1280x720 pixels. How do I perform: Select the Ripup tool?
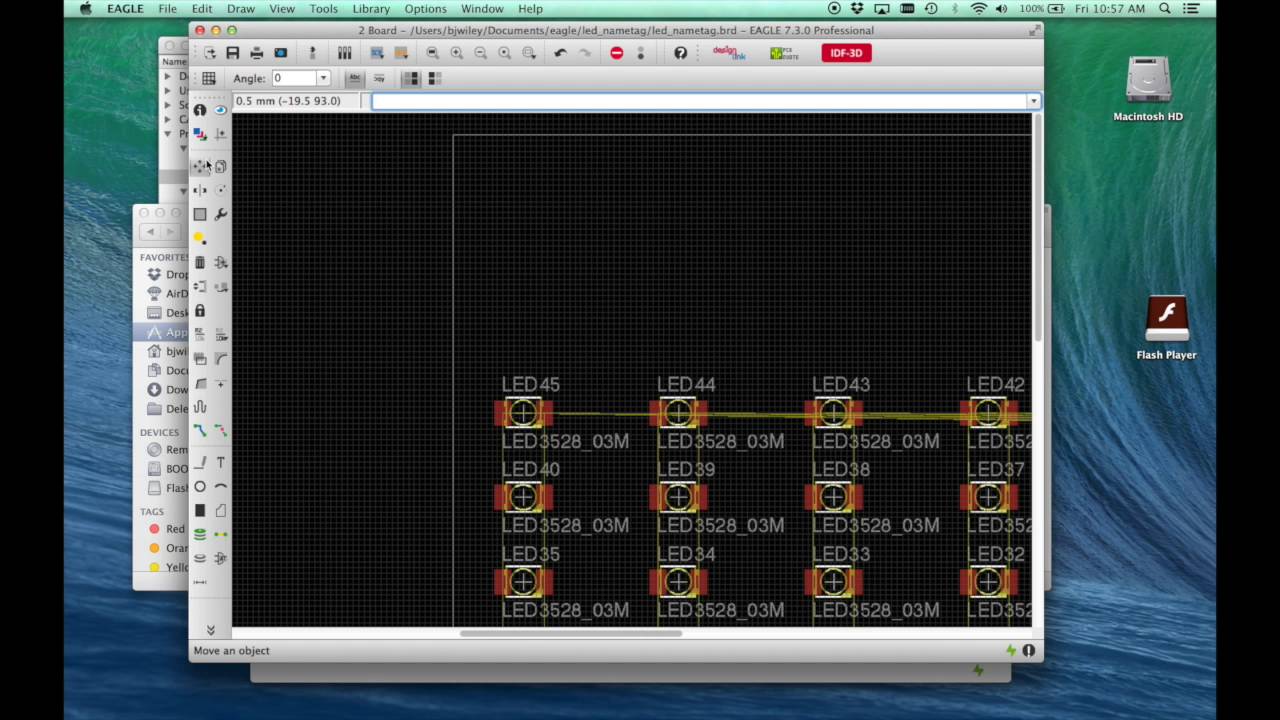click(221, 431)
